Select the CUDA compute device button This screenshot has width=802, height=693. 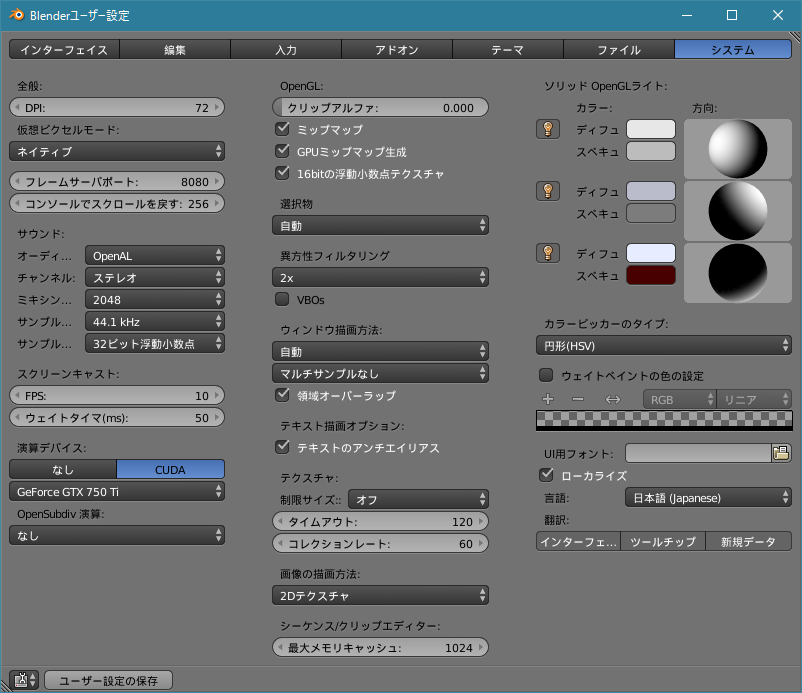[170, 469]
